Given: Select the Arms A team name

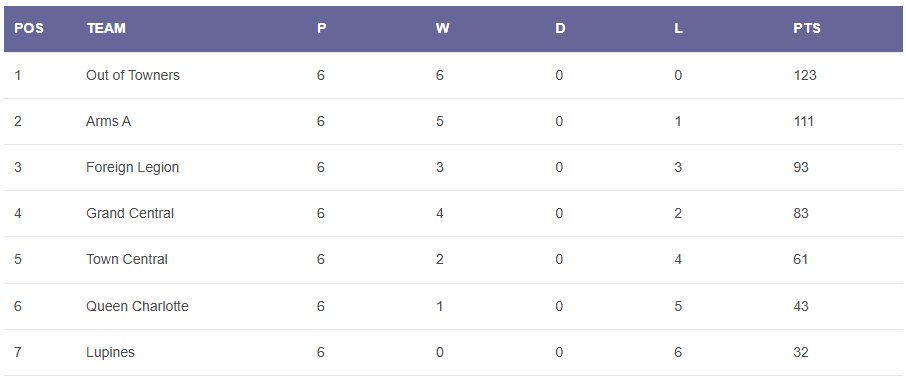Looking at the screenshot, I should (x=109, y=121).
